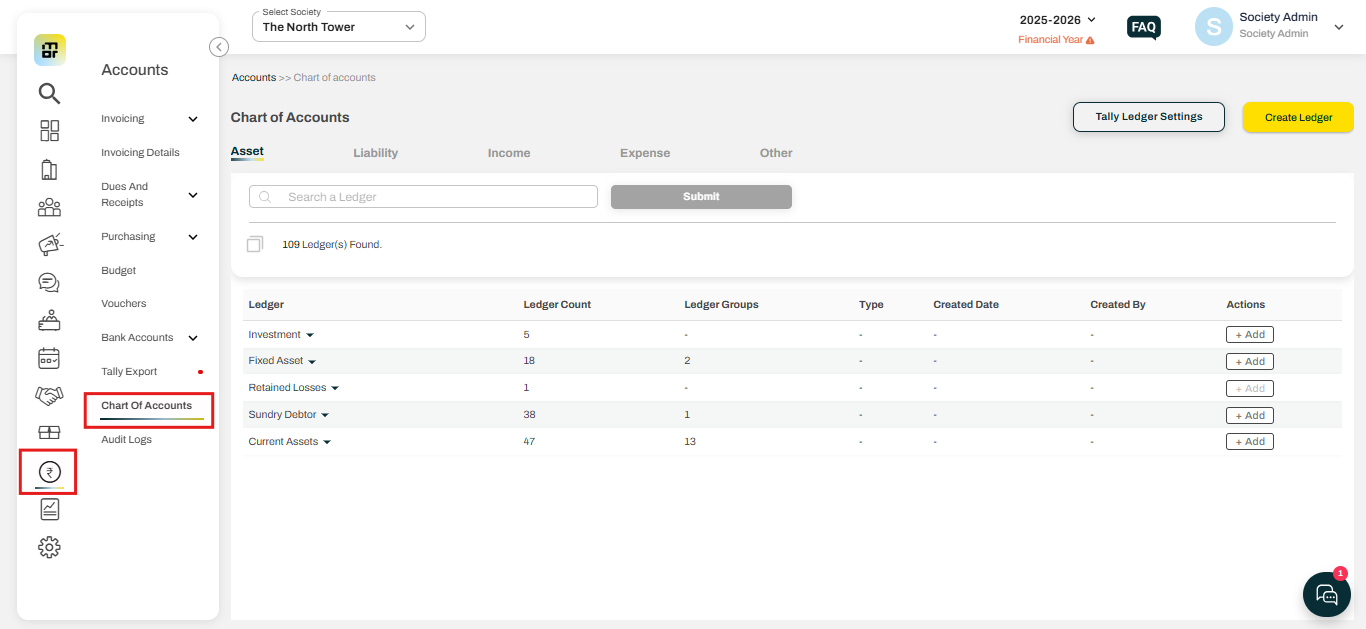Open the handshake icon in sidebar

pos(49,396)
